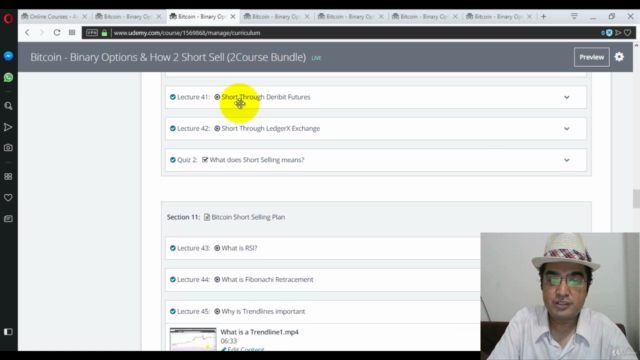Click the What is a Trendline1.mp4 thumbnail
Viewport: 640px width, 360px height.
pyautogui.click(x=193, y=339)
